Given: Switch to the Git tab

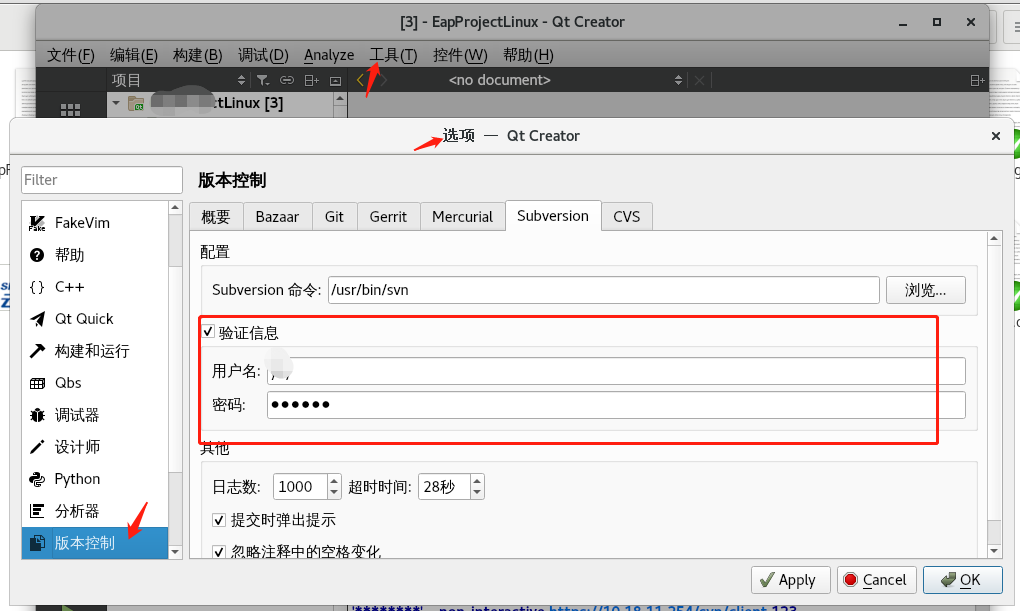Looking at the screenshot, I should coord(334,217).
